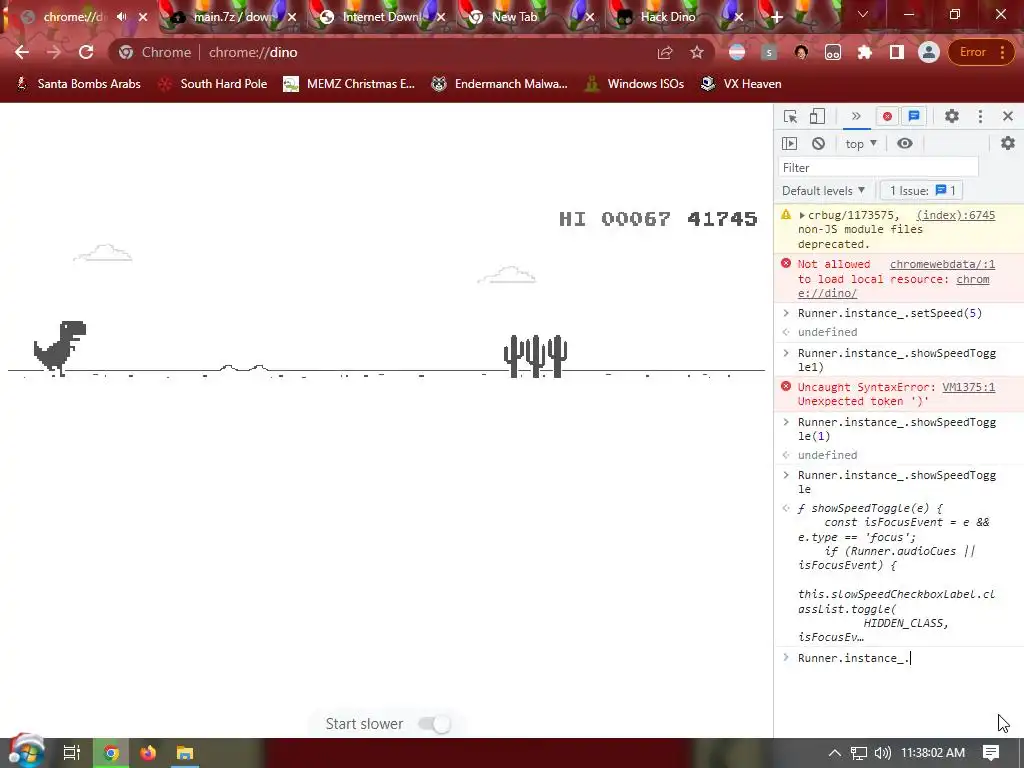Go back to the previous page
Screen dimensions: 1024x768
click(22, 52)
